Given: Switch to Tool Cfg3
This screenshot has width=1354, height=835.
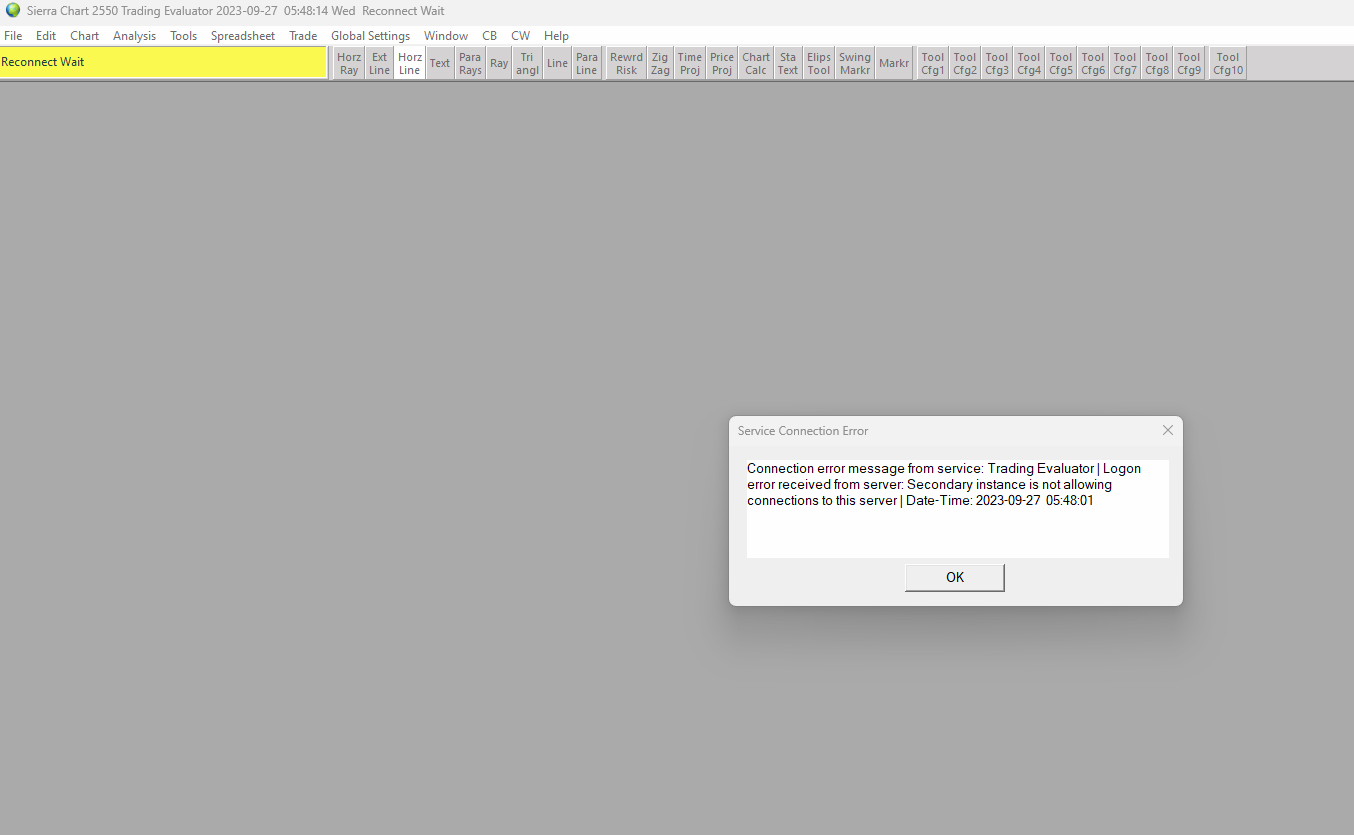Looking at the screenshot, I should pos(997,63).
